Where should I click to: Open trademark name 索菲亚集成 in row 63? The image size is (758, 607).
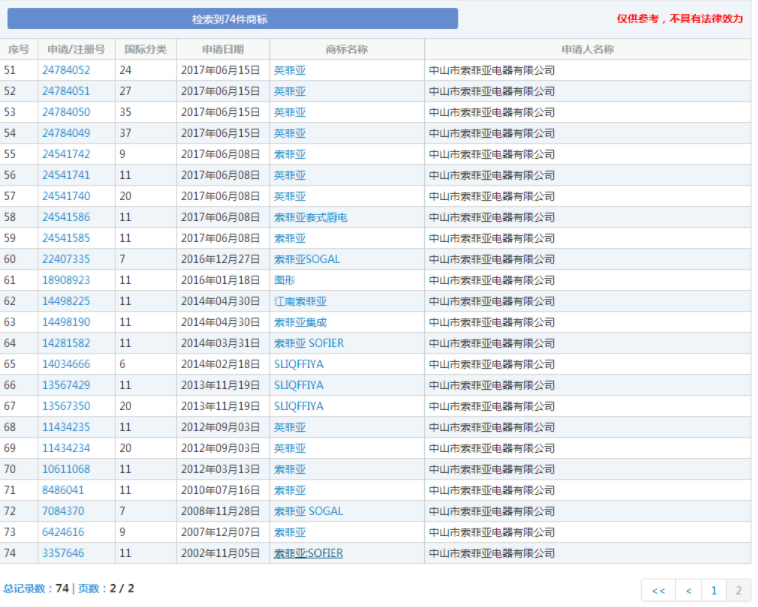click(x=301, y=322)
